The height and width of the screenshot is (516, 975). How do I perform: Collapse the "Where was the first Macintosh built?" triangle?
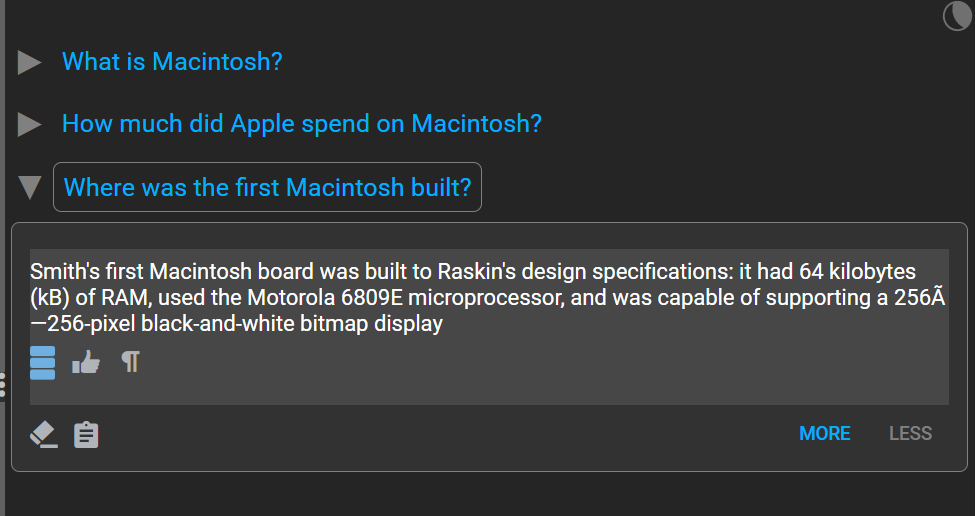click(30, 187)
